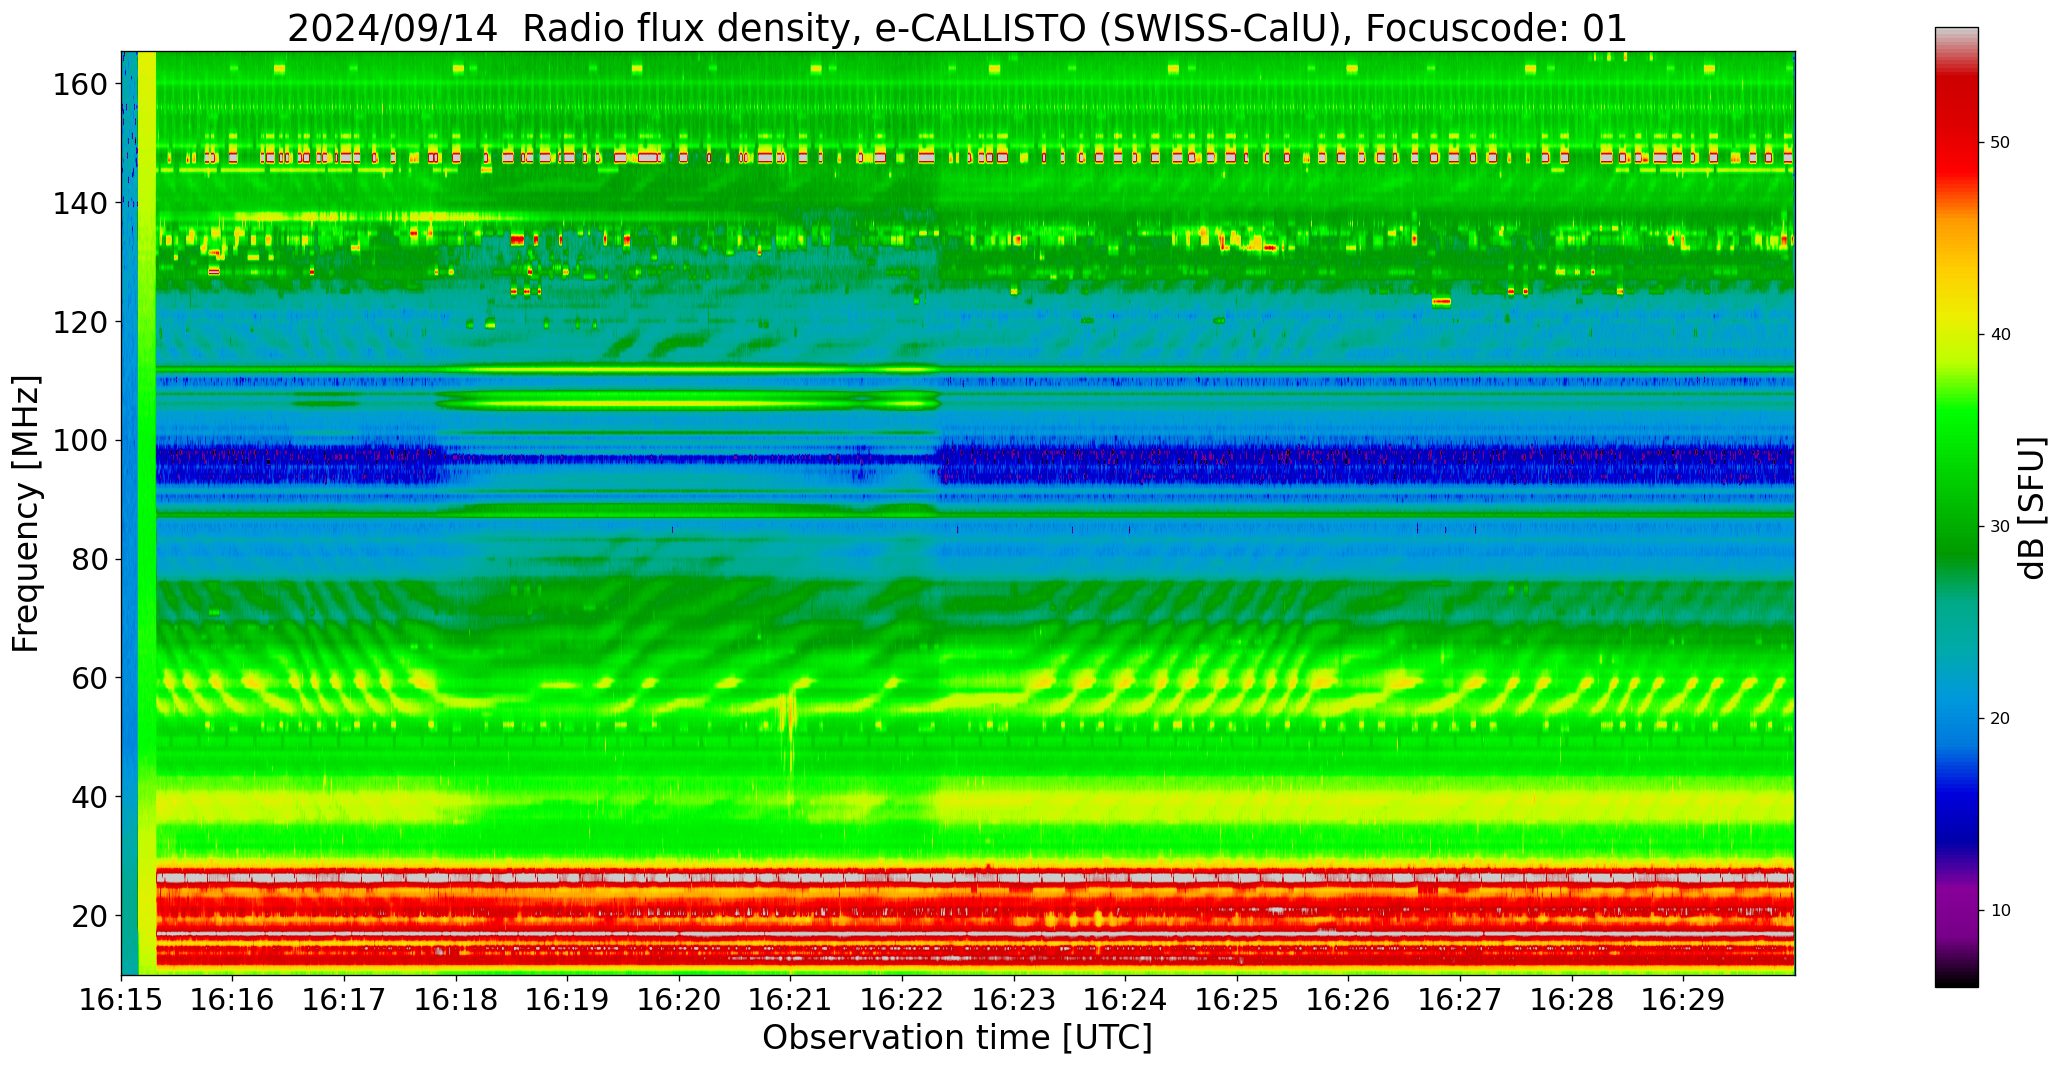Click the 80 frequency tick label
Screen dimensions: 2062x1067
point(89,559)
